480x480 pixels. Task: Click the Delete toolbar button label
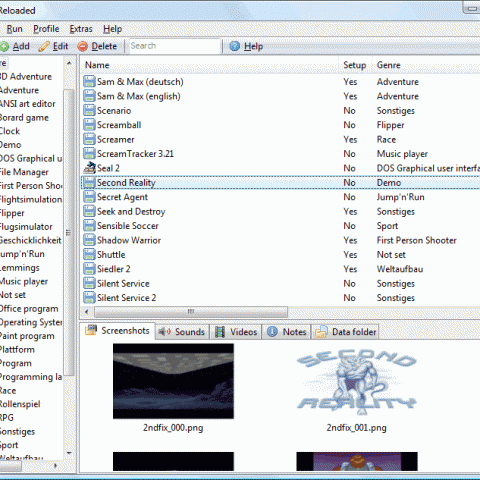(104, 46)
